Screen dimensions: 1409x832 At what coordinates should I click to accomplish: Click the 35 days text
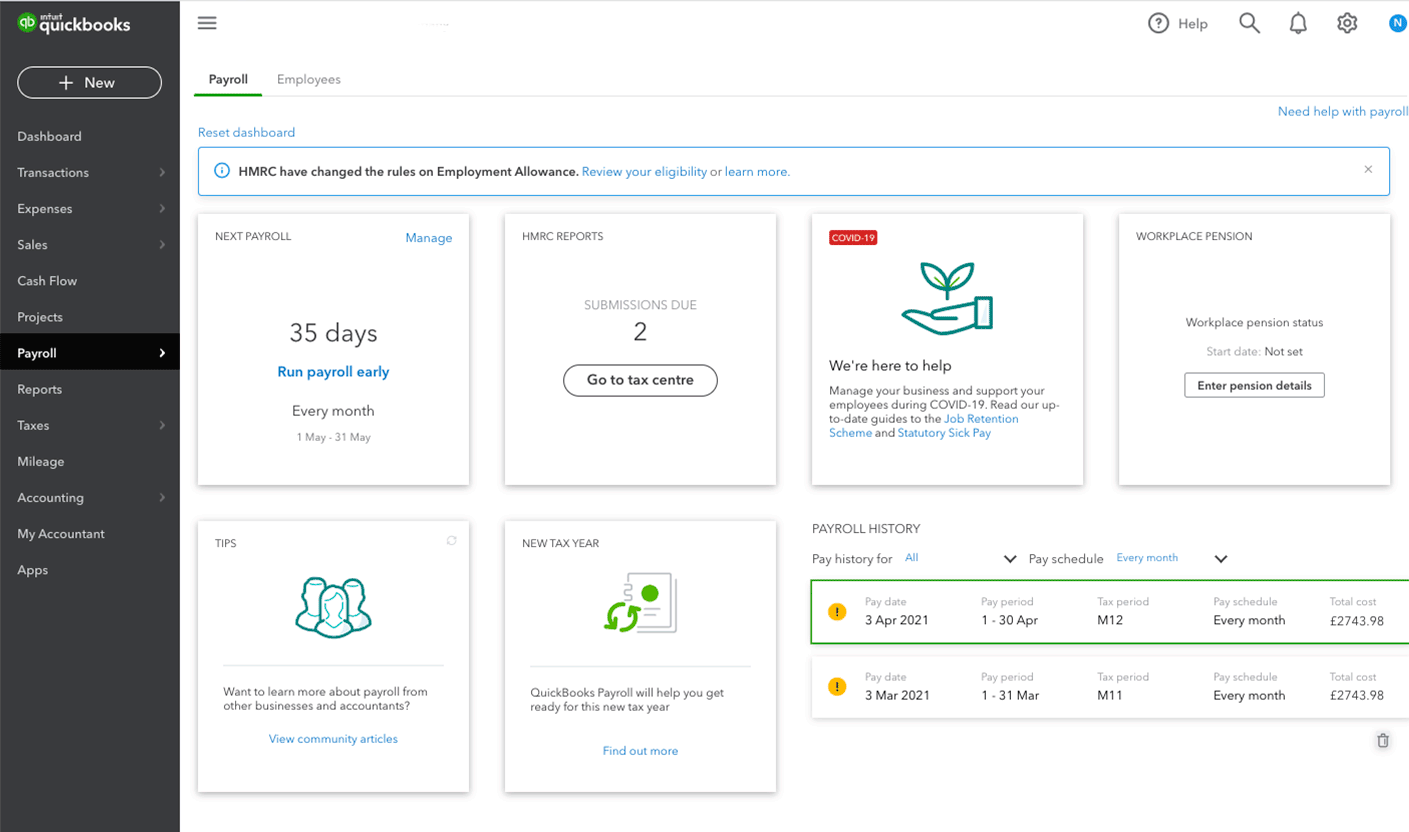pos(333,333)
